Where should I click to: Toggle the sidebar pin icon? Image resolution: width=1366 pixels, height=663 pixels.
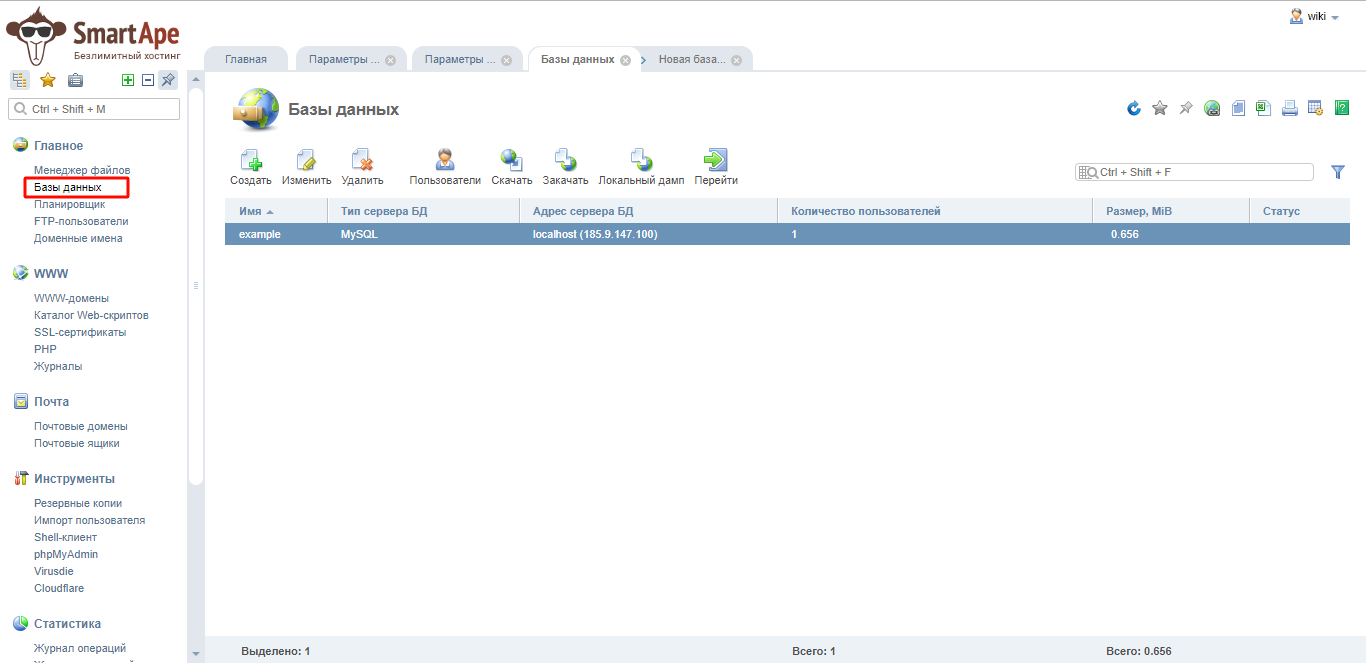pyautogui.click(x=168, y=80)
